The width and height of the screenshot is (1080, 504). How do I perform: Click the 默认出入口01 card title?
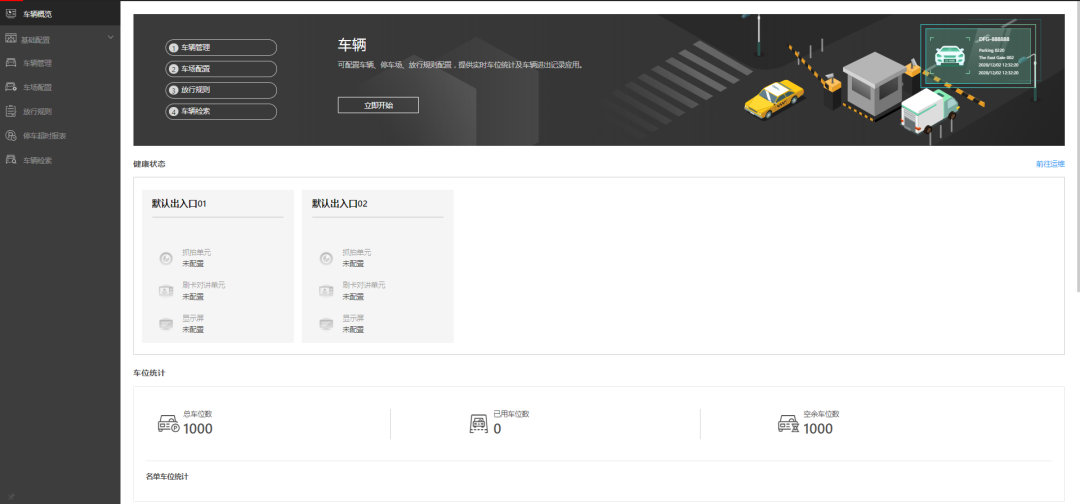pyautogui.click(x=179, y=204)
